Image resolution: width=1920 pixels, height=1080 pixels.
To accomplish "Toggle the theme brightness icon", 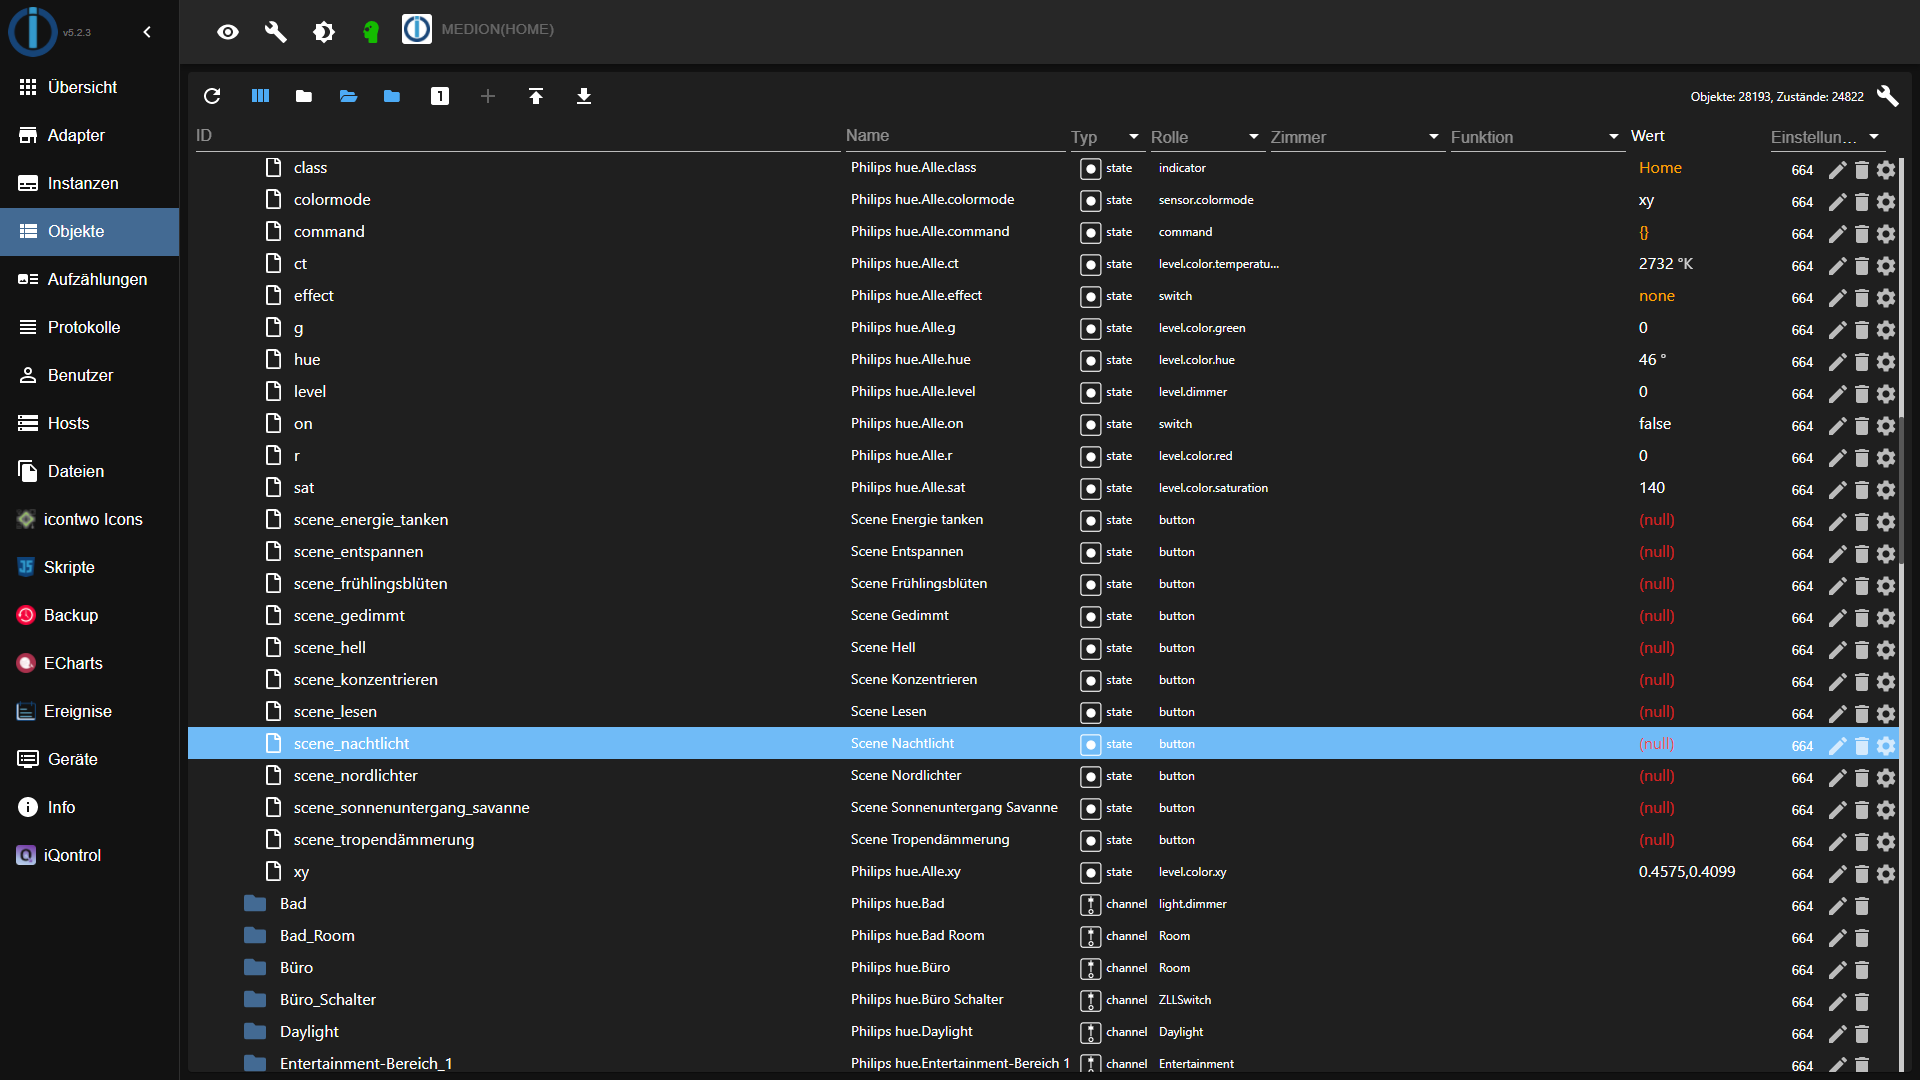I will [x=324, y=32].
